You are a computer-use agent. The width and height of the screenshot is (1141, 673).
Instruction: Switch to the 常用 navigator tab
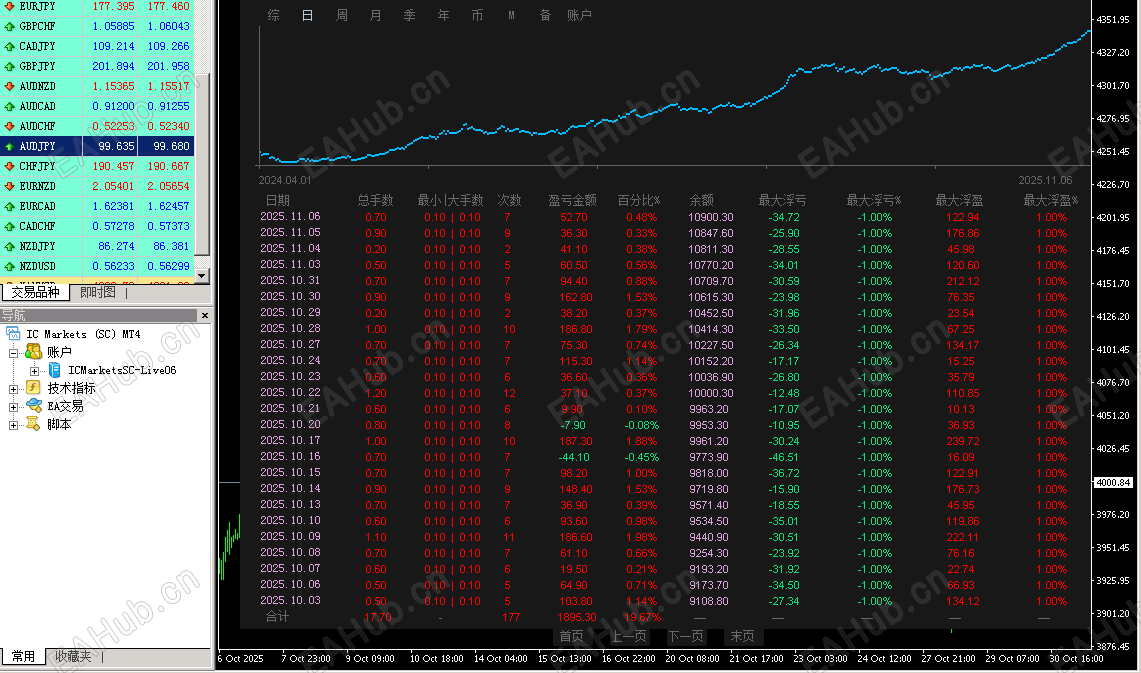(x=23, y=656)
